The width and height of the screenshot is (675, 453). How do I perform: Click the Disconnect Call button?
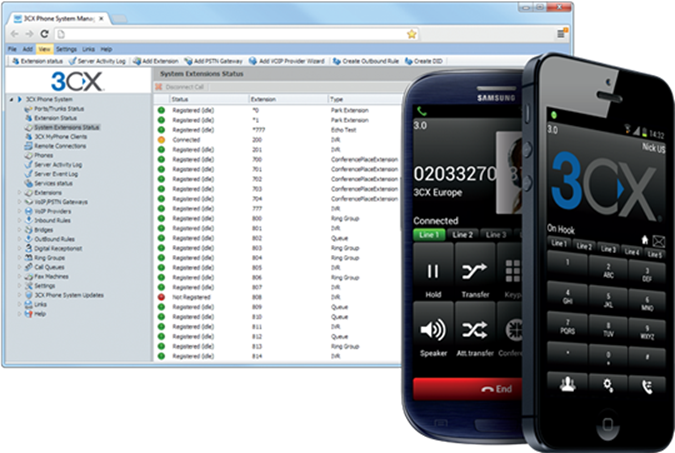click(x=180, y=87)
